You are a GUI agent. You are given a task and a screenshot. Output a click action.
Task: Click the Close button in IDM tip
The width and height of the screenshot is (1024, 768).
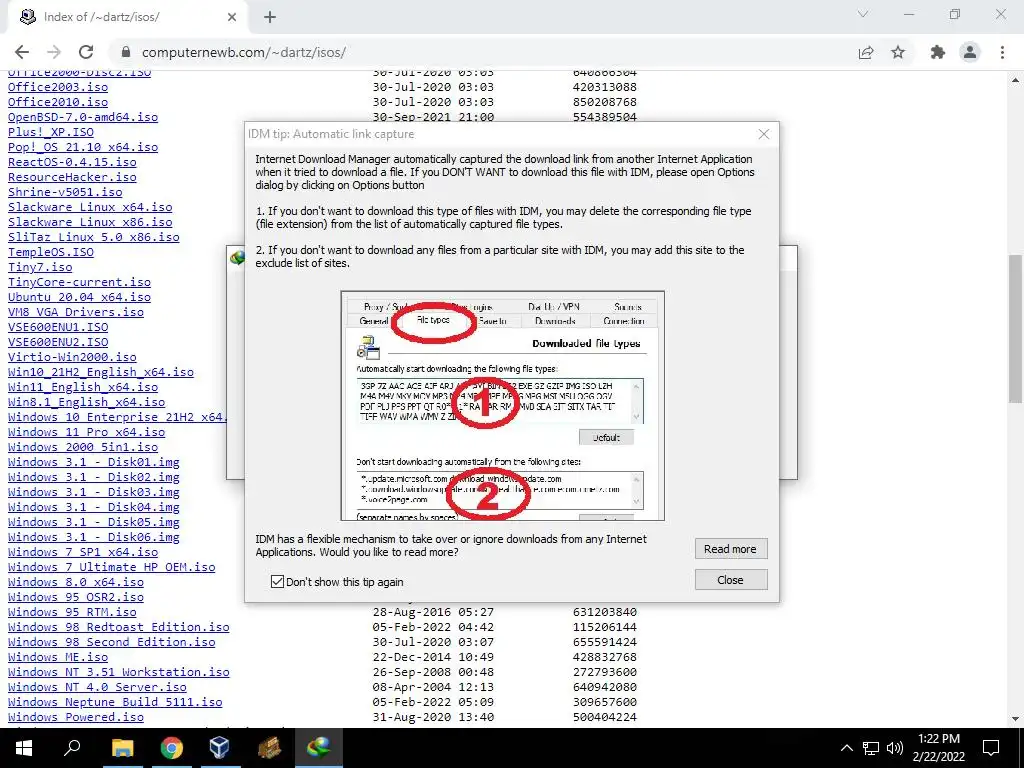coord(730,580)
